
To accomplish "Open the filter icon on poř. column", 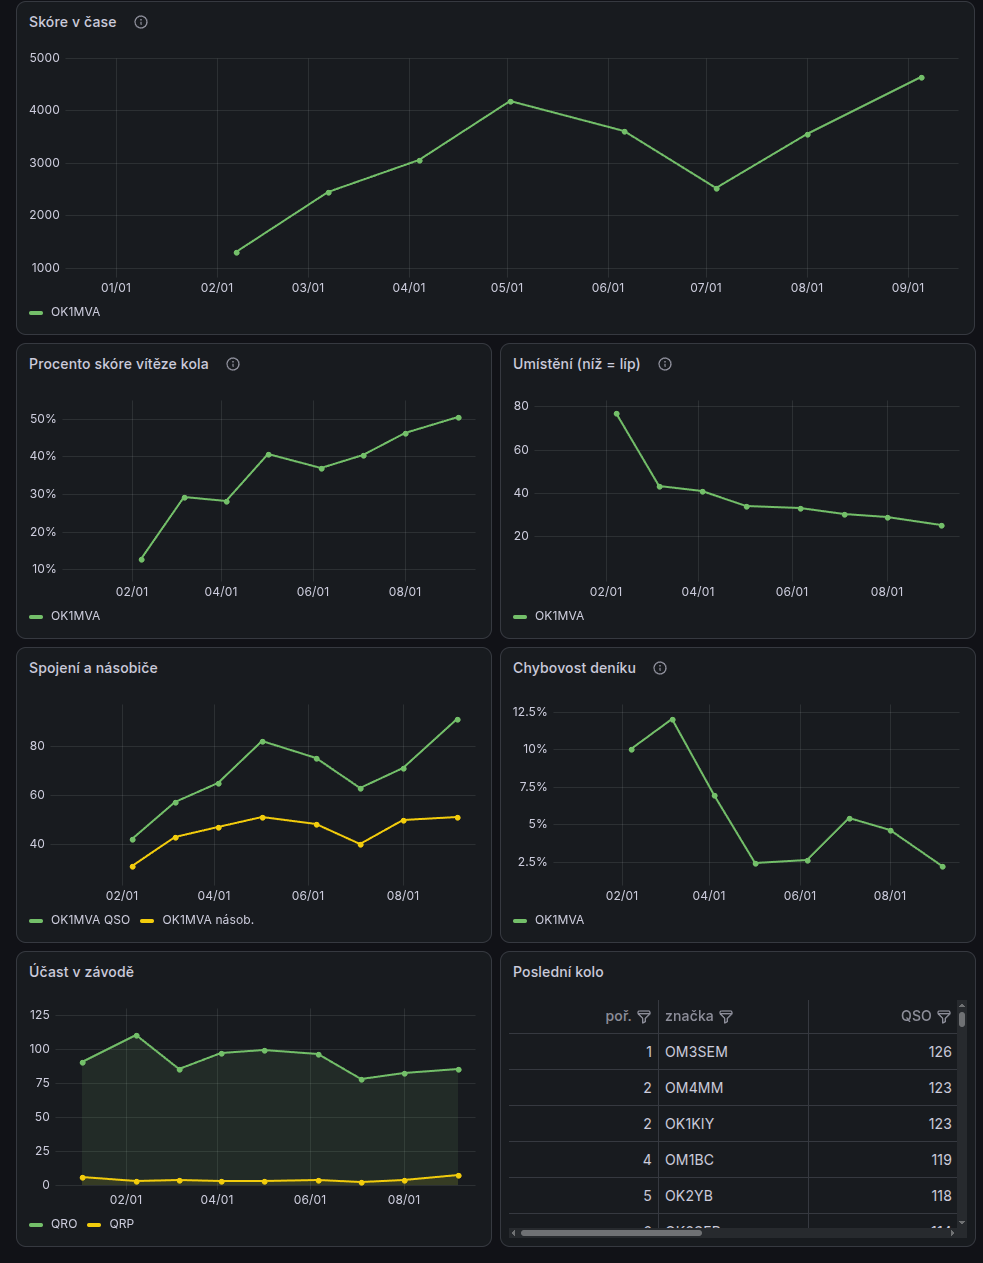I will 644,1016.
